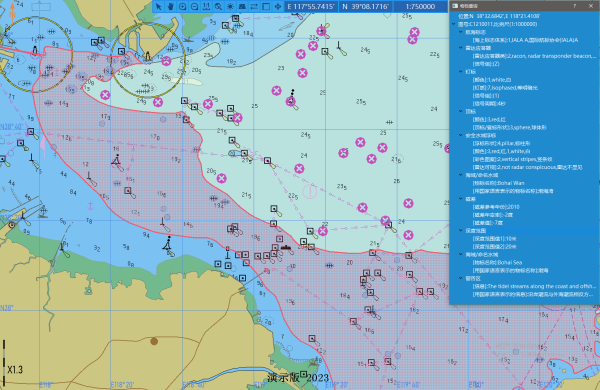The height and width of the screenshot is (390, 600).
Task: Select the isophased light character entry
Action: [x=505, y=88]
